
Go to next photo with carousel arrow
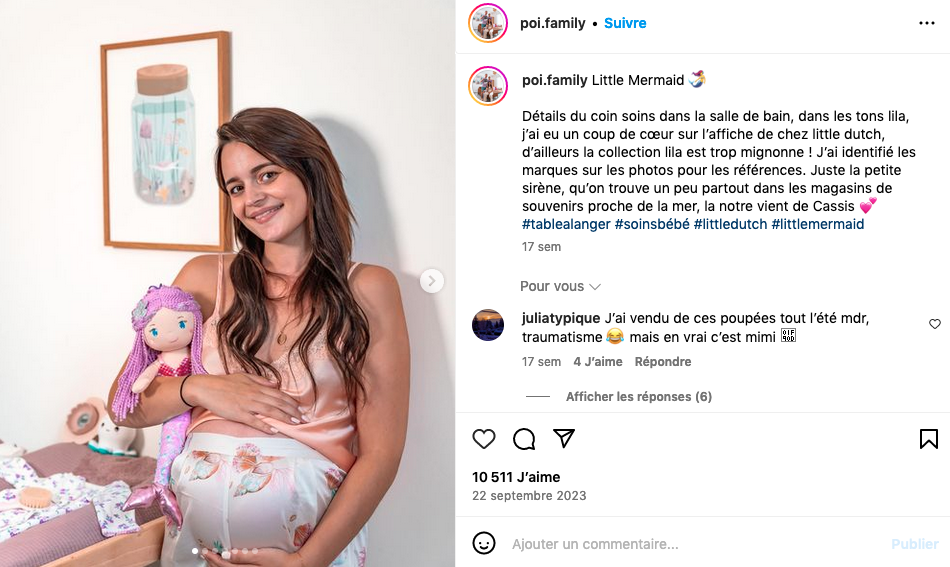tap(432, 281)
